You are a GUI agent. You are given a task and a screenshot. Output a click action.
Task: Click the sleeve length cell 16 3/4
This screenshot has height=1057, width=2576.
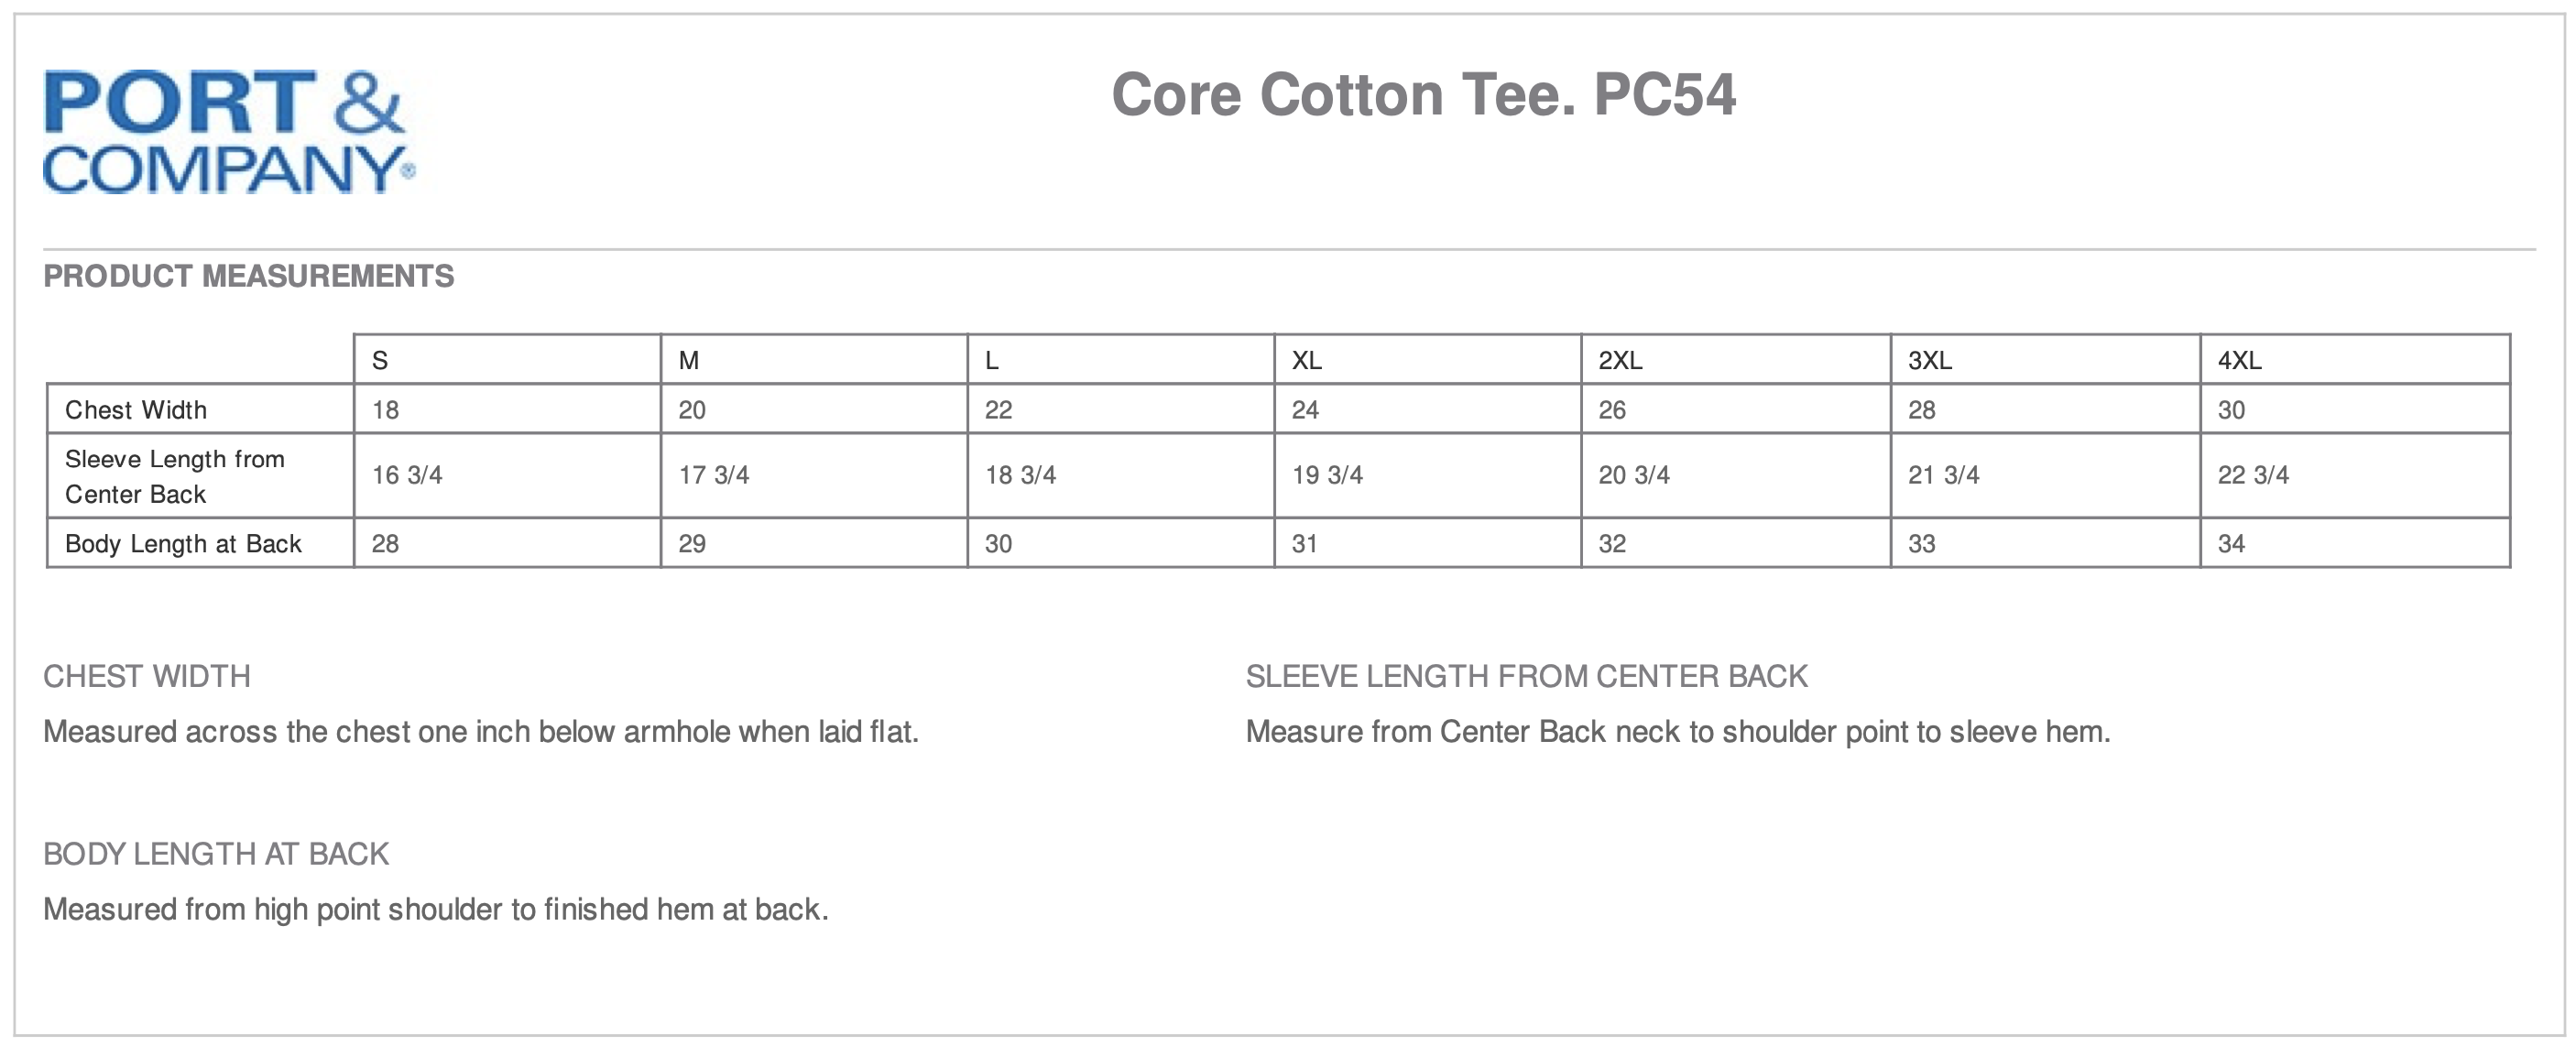point(407,475)
